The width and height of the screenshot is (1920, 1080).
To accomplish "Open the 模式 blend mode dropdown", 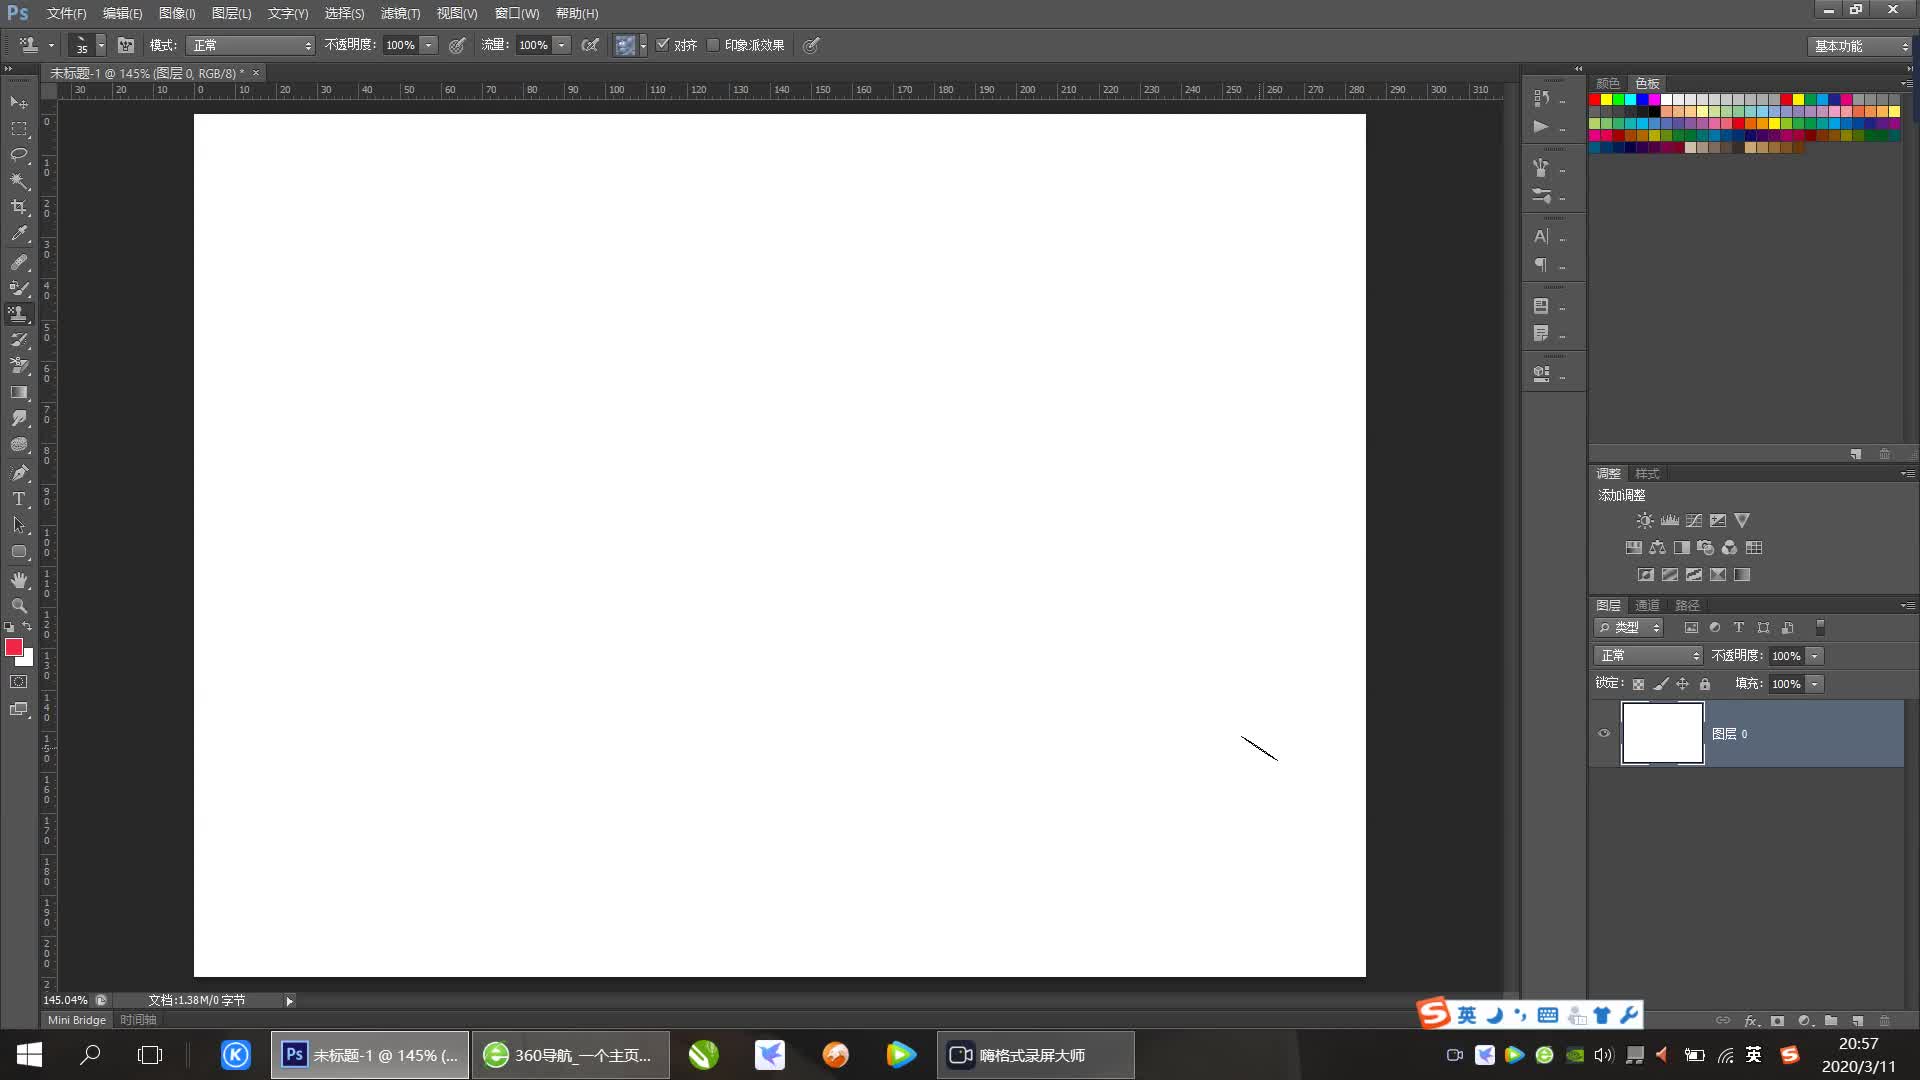I will (x=250, y=45).
